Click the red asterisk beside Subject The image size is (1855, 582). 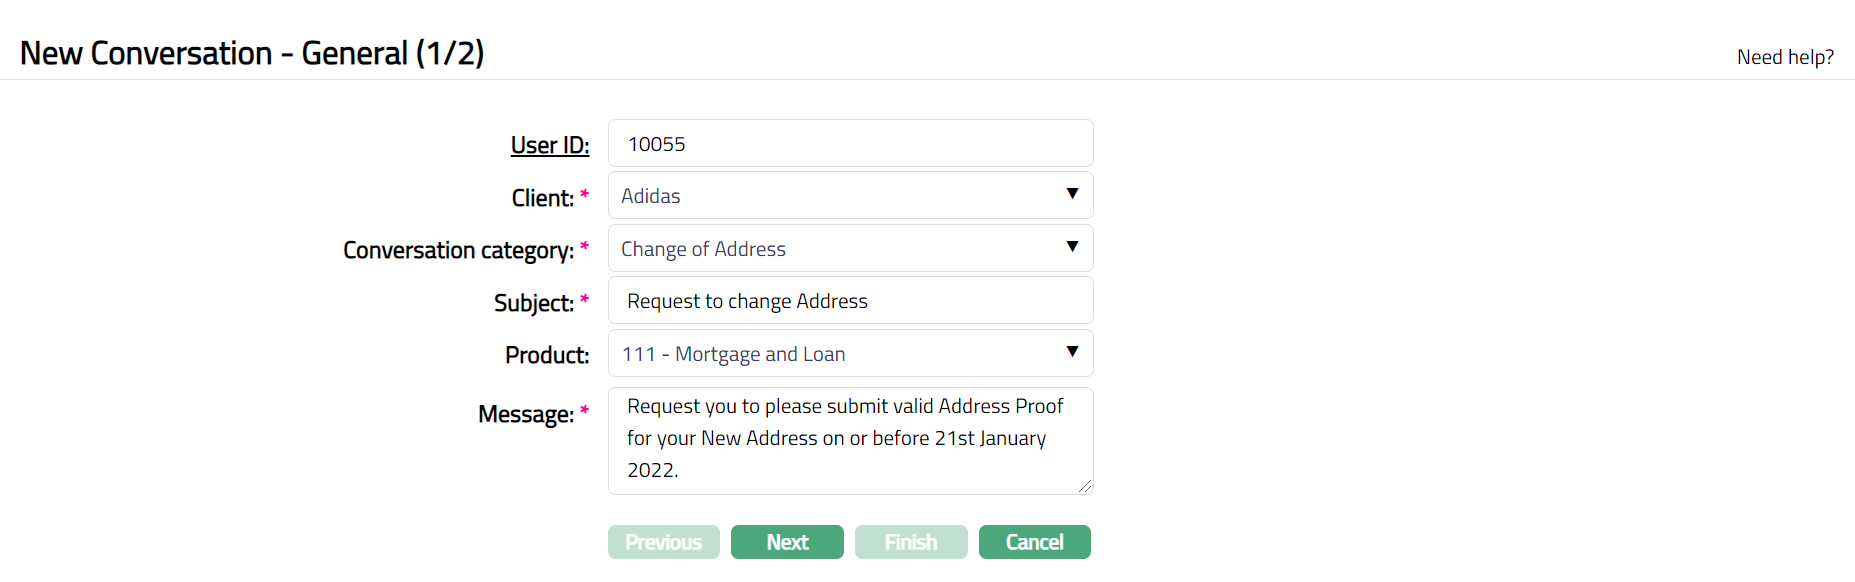(584, 299)
